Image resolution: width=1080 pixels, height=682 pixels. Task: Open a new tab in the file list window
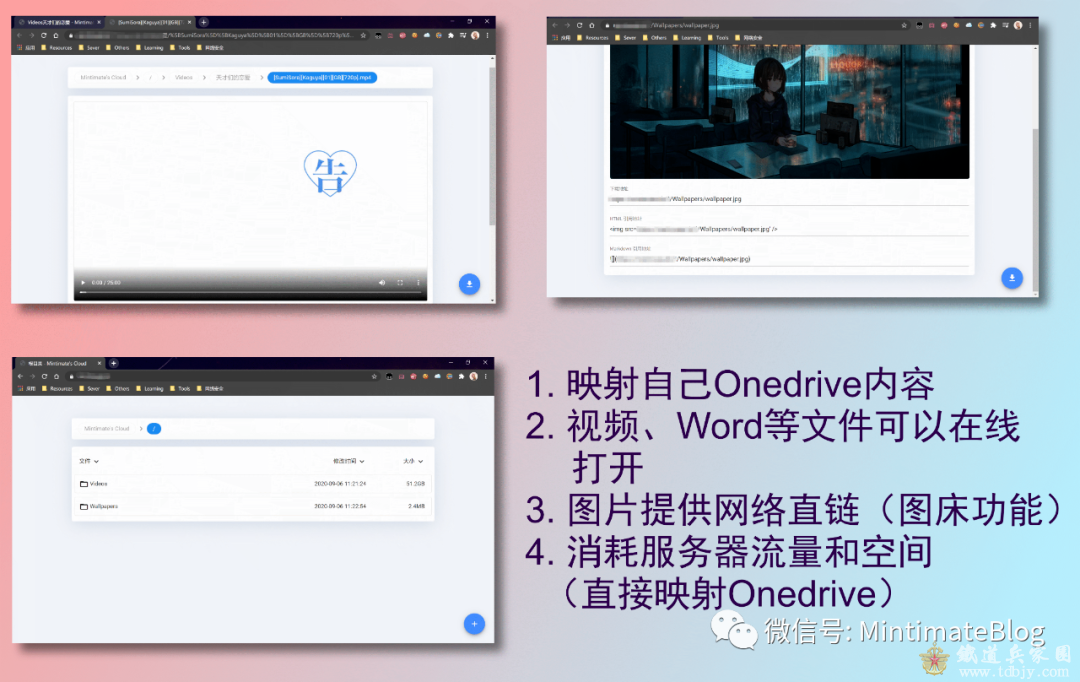pyautogui.click(x=114, y=363)
